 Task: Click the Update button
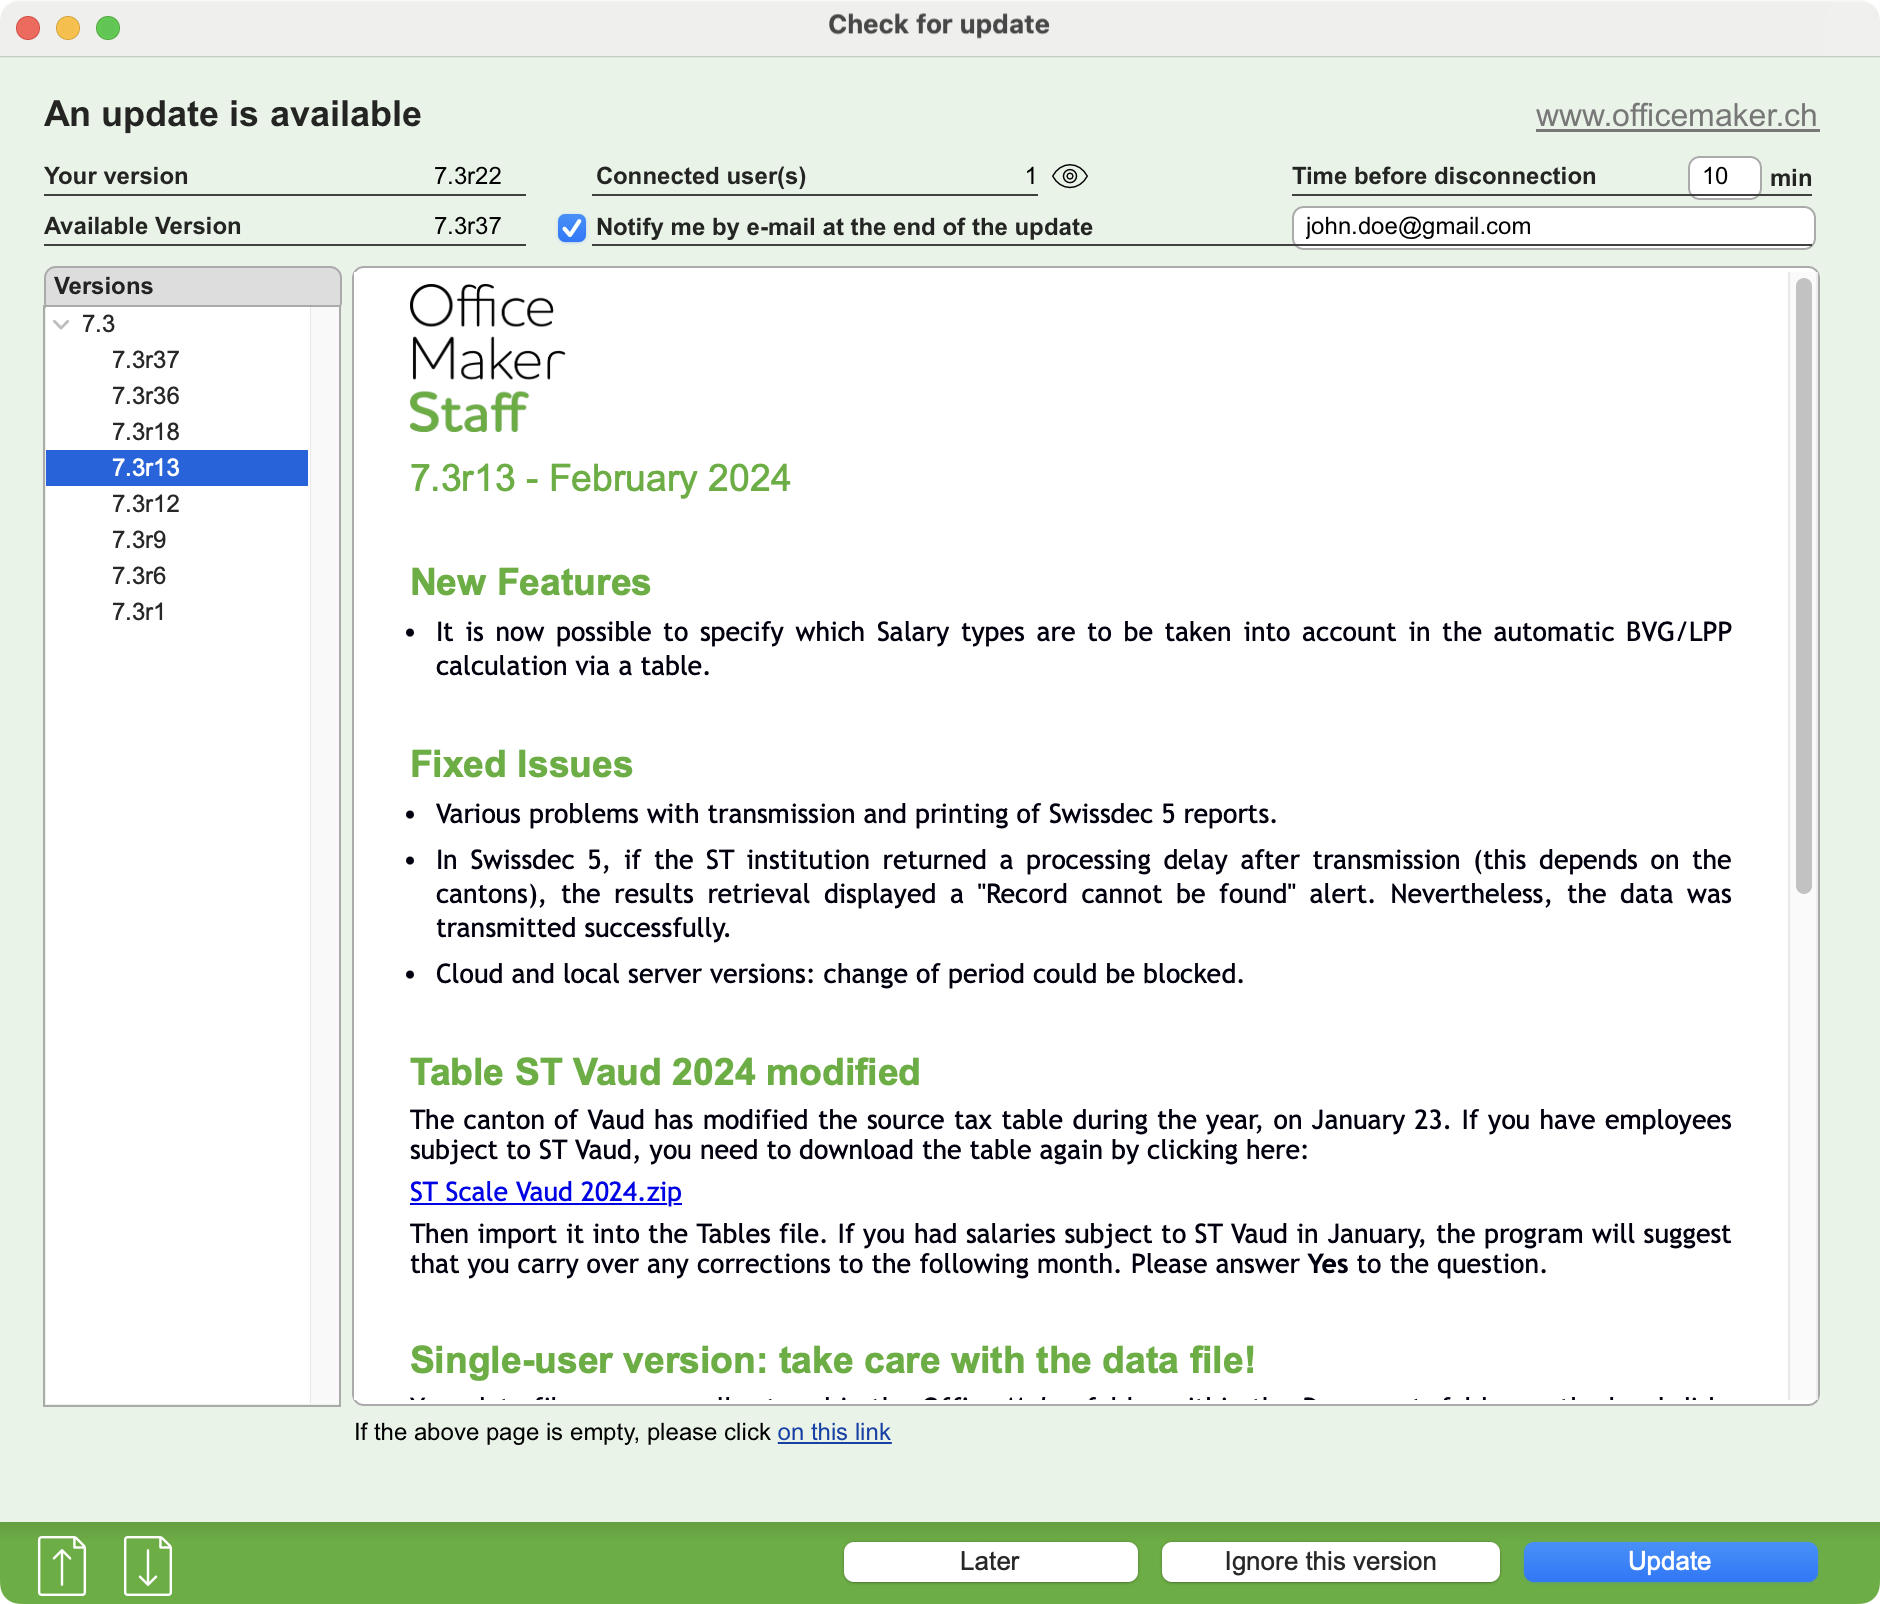click(x=1670, y=1561)
